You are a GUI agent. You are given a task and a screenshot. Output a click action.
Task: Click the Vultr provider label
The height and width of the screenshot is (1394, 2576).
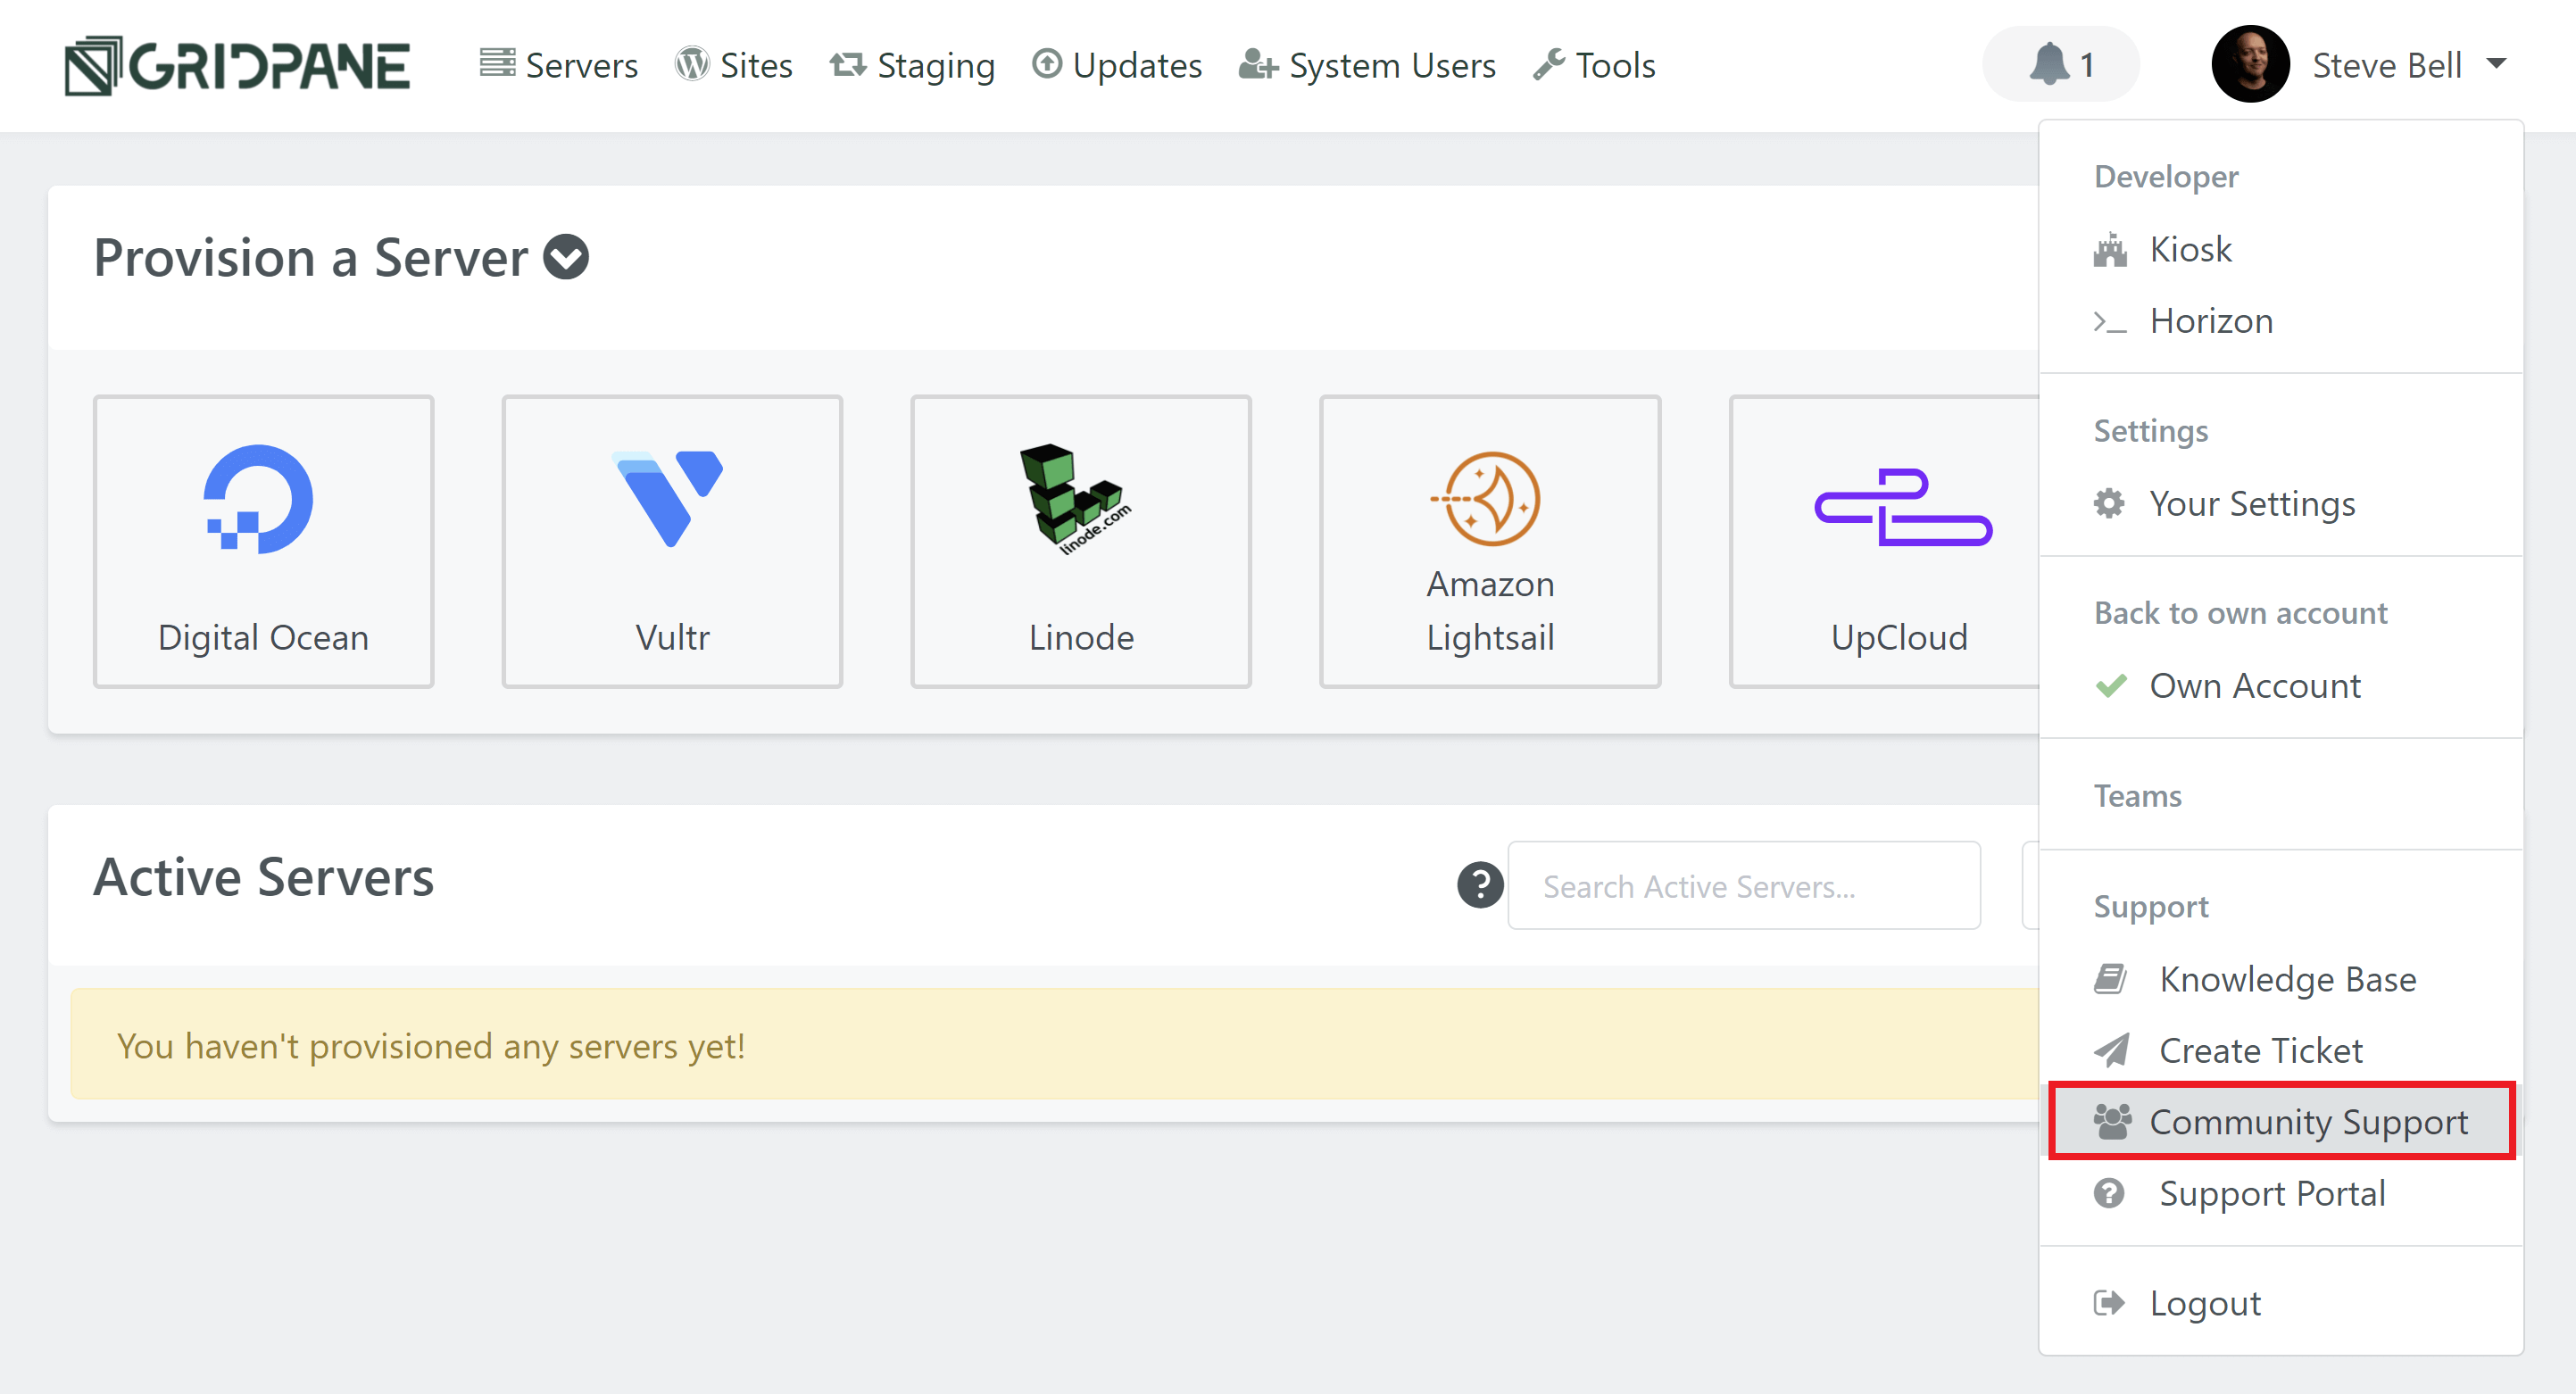pos(672,637)
